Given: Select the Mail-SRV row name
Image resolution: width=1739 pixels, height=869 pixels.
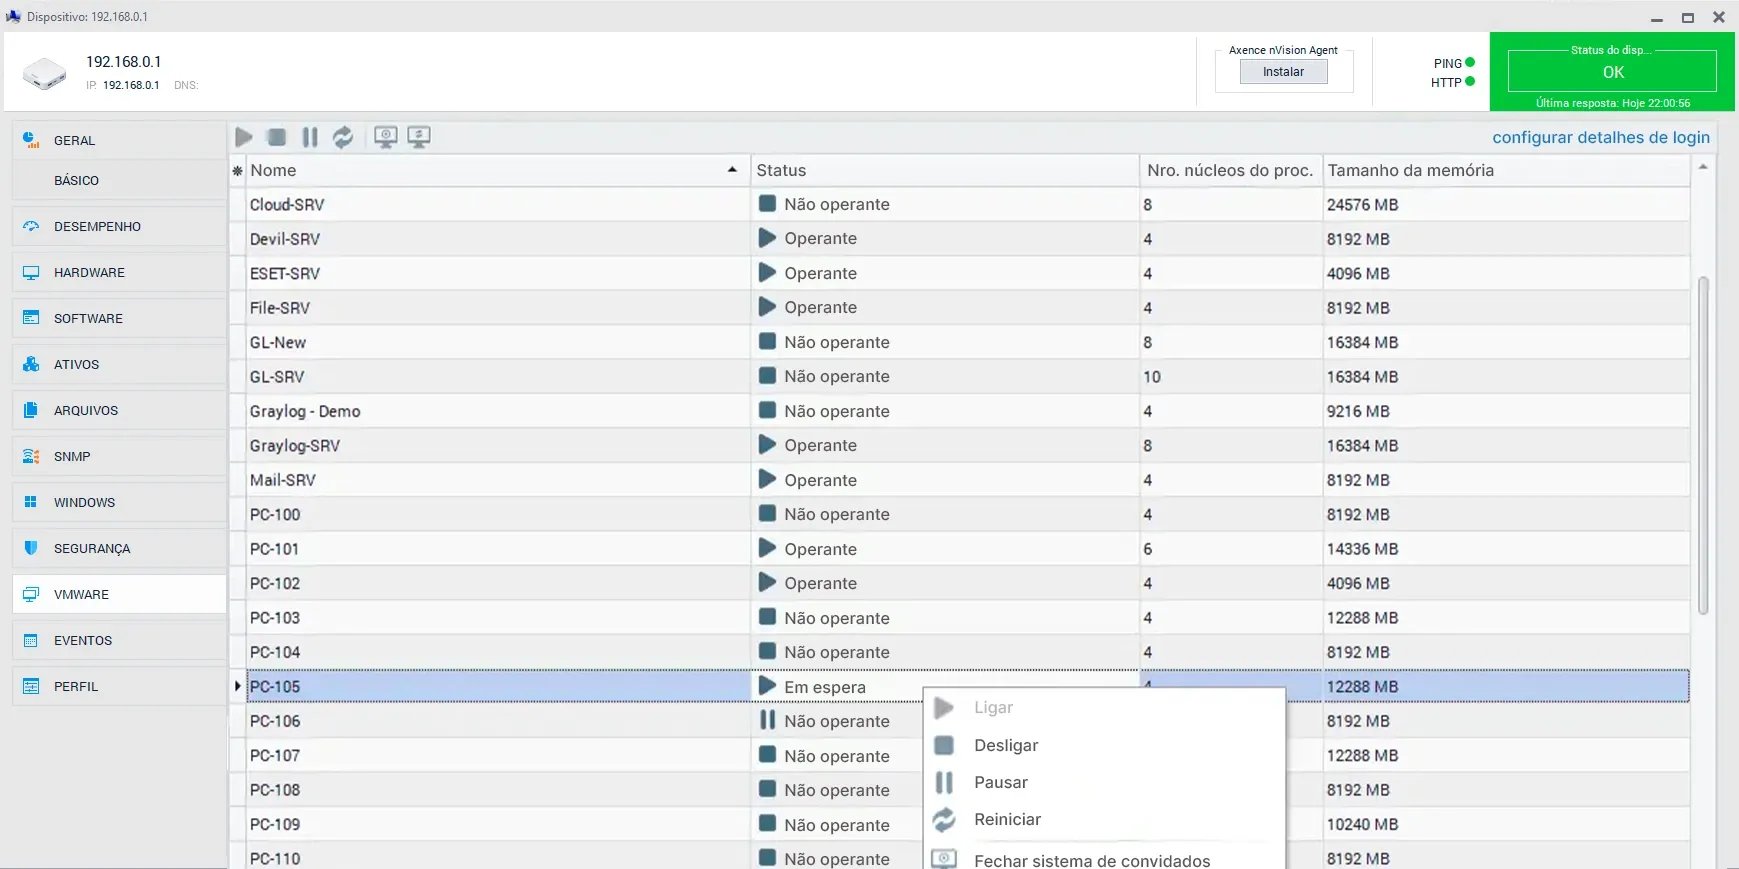Looking at the screenshot, I should [283, 480].
